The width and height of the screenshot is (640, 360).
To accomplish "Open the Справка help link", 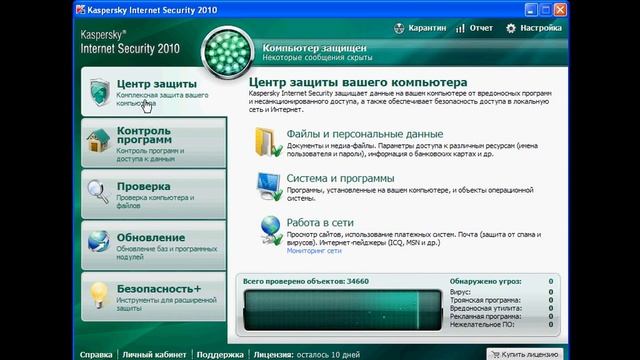I will [x=96, y=355].
